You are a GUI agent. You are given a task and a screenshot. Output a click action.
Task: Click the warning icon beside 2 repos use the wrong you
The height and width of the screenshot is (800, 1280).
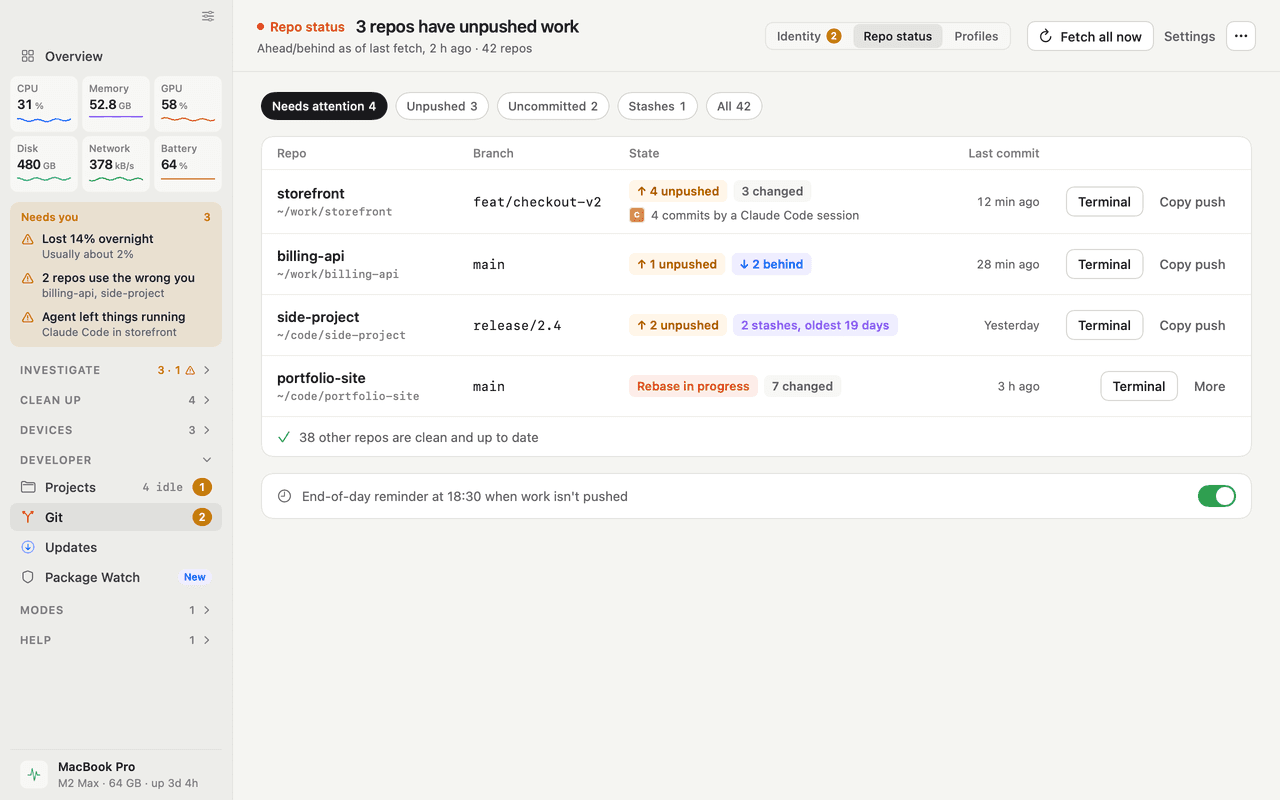tap(28, 278)
